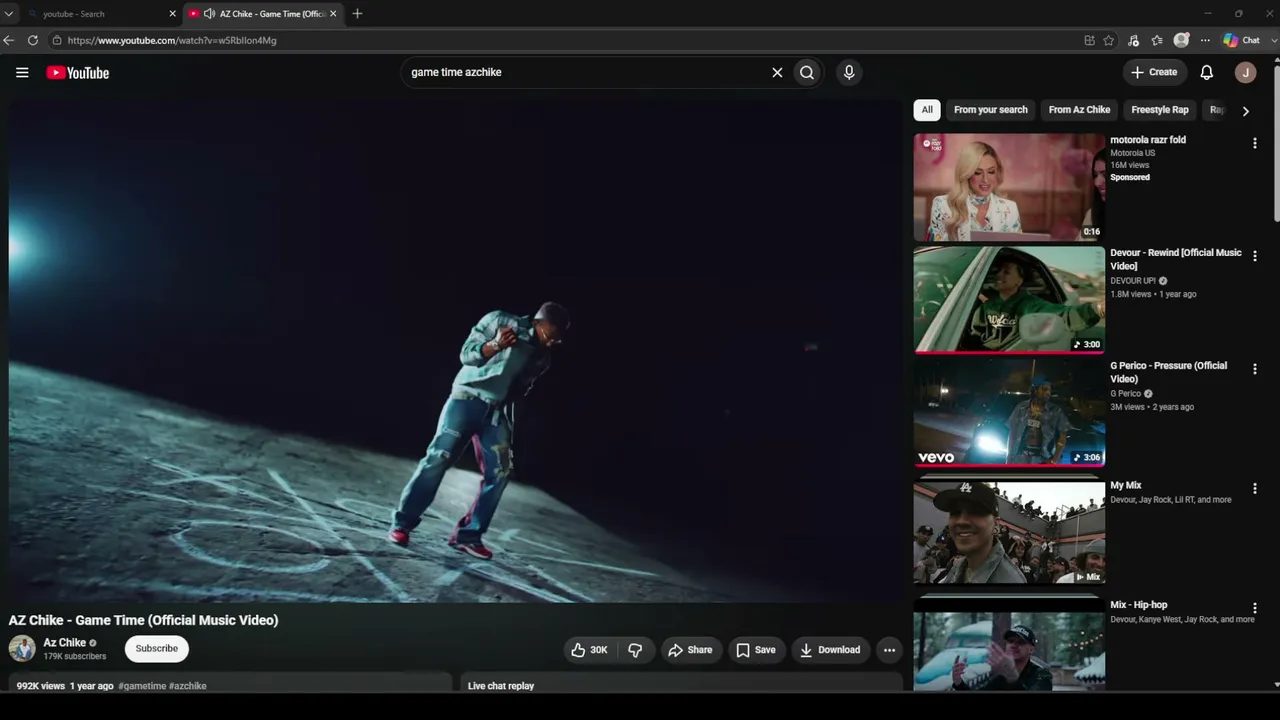The image size is (1280, 720).
Task: Open the My Mix thumbnail
Action: (1009, 532)
